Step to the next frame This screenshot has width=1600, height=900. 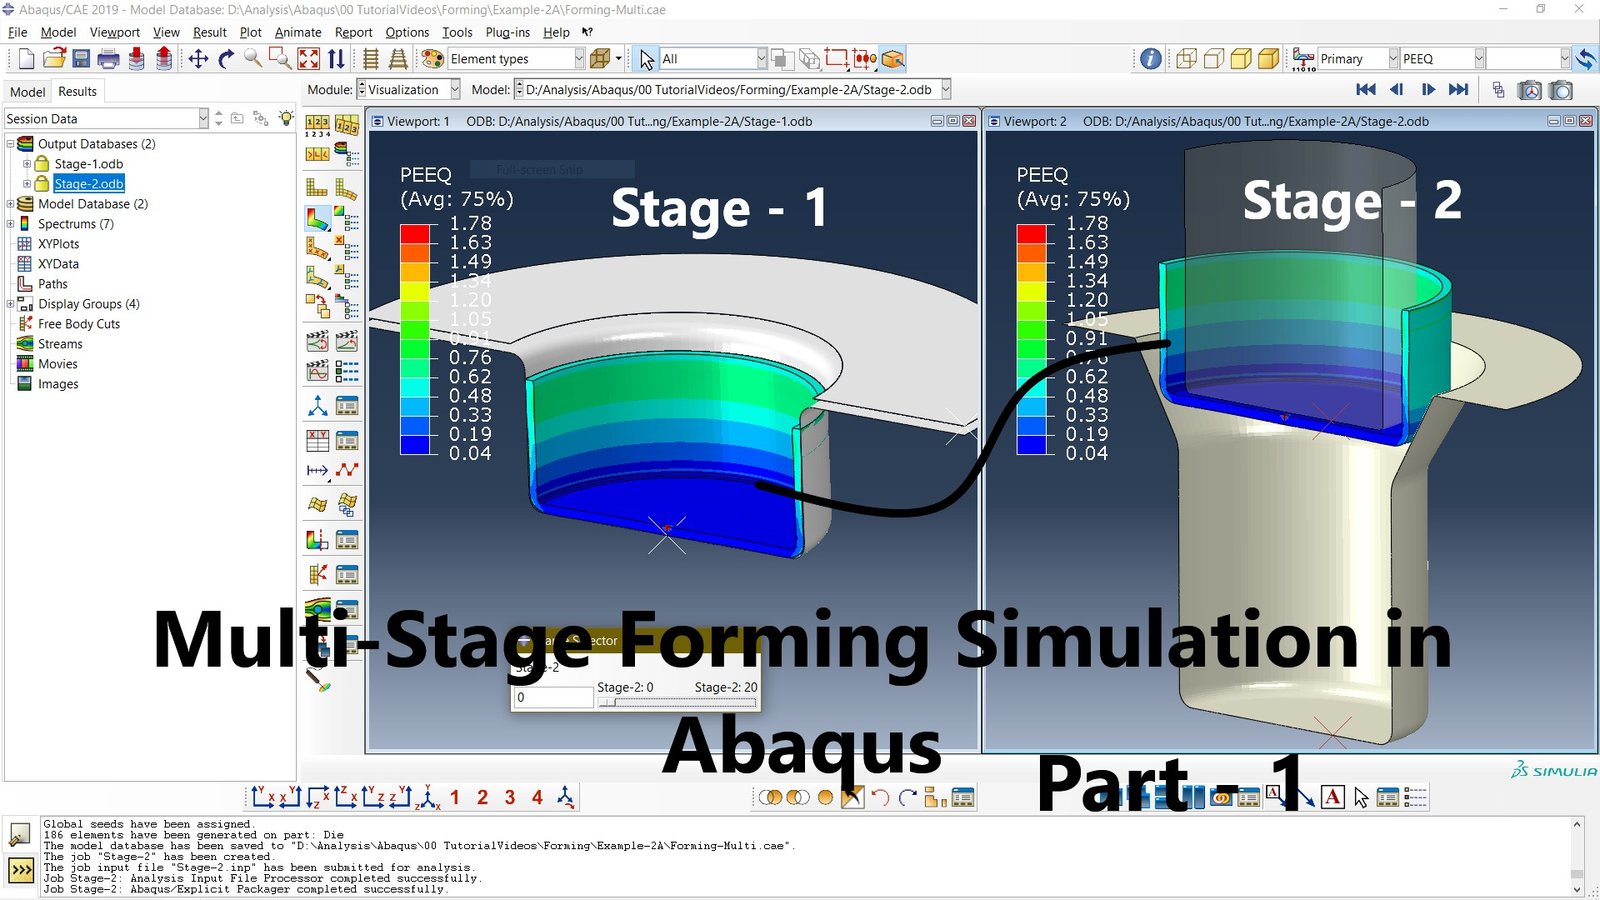tap(1428, 90)
